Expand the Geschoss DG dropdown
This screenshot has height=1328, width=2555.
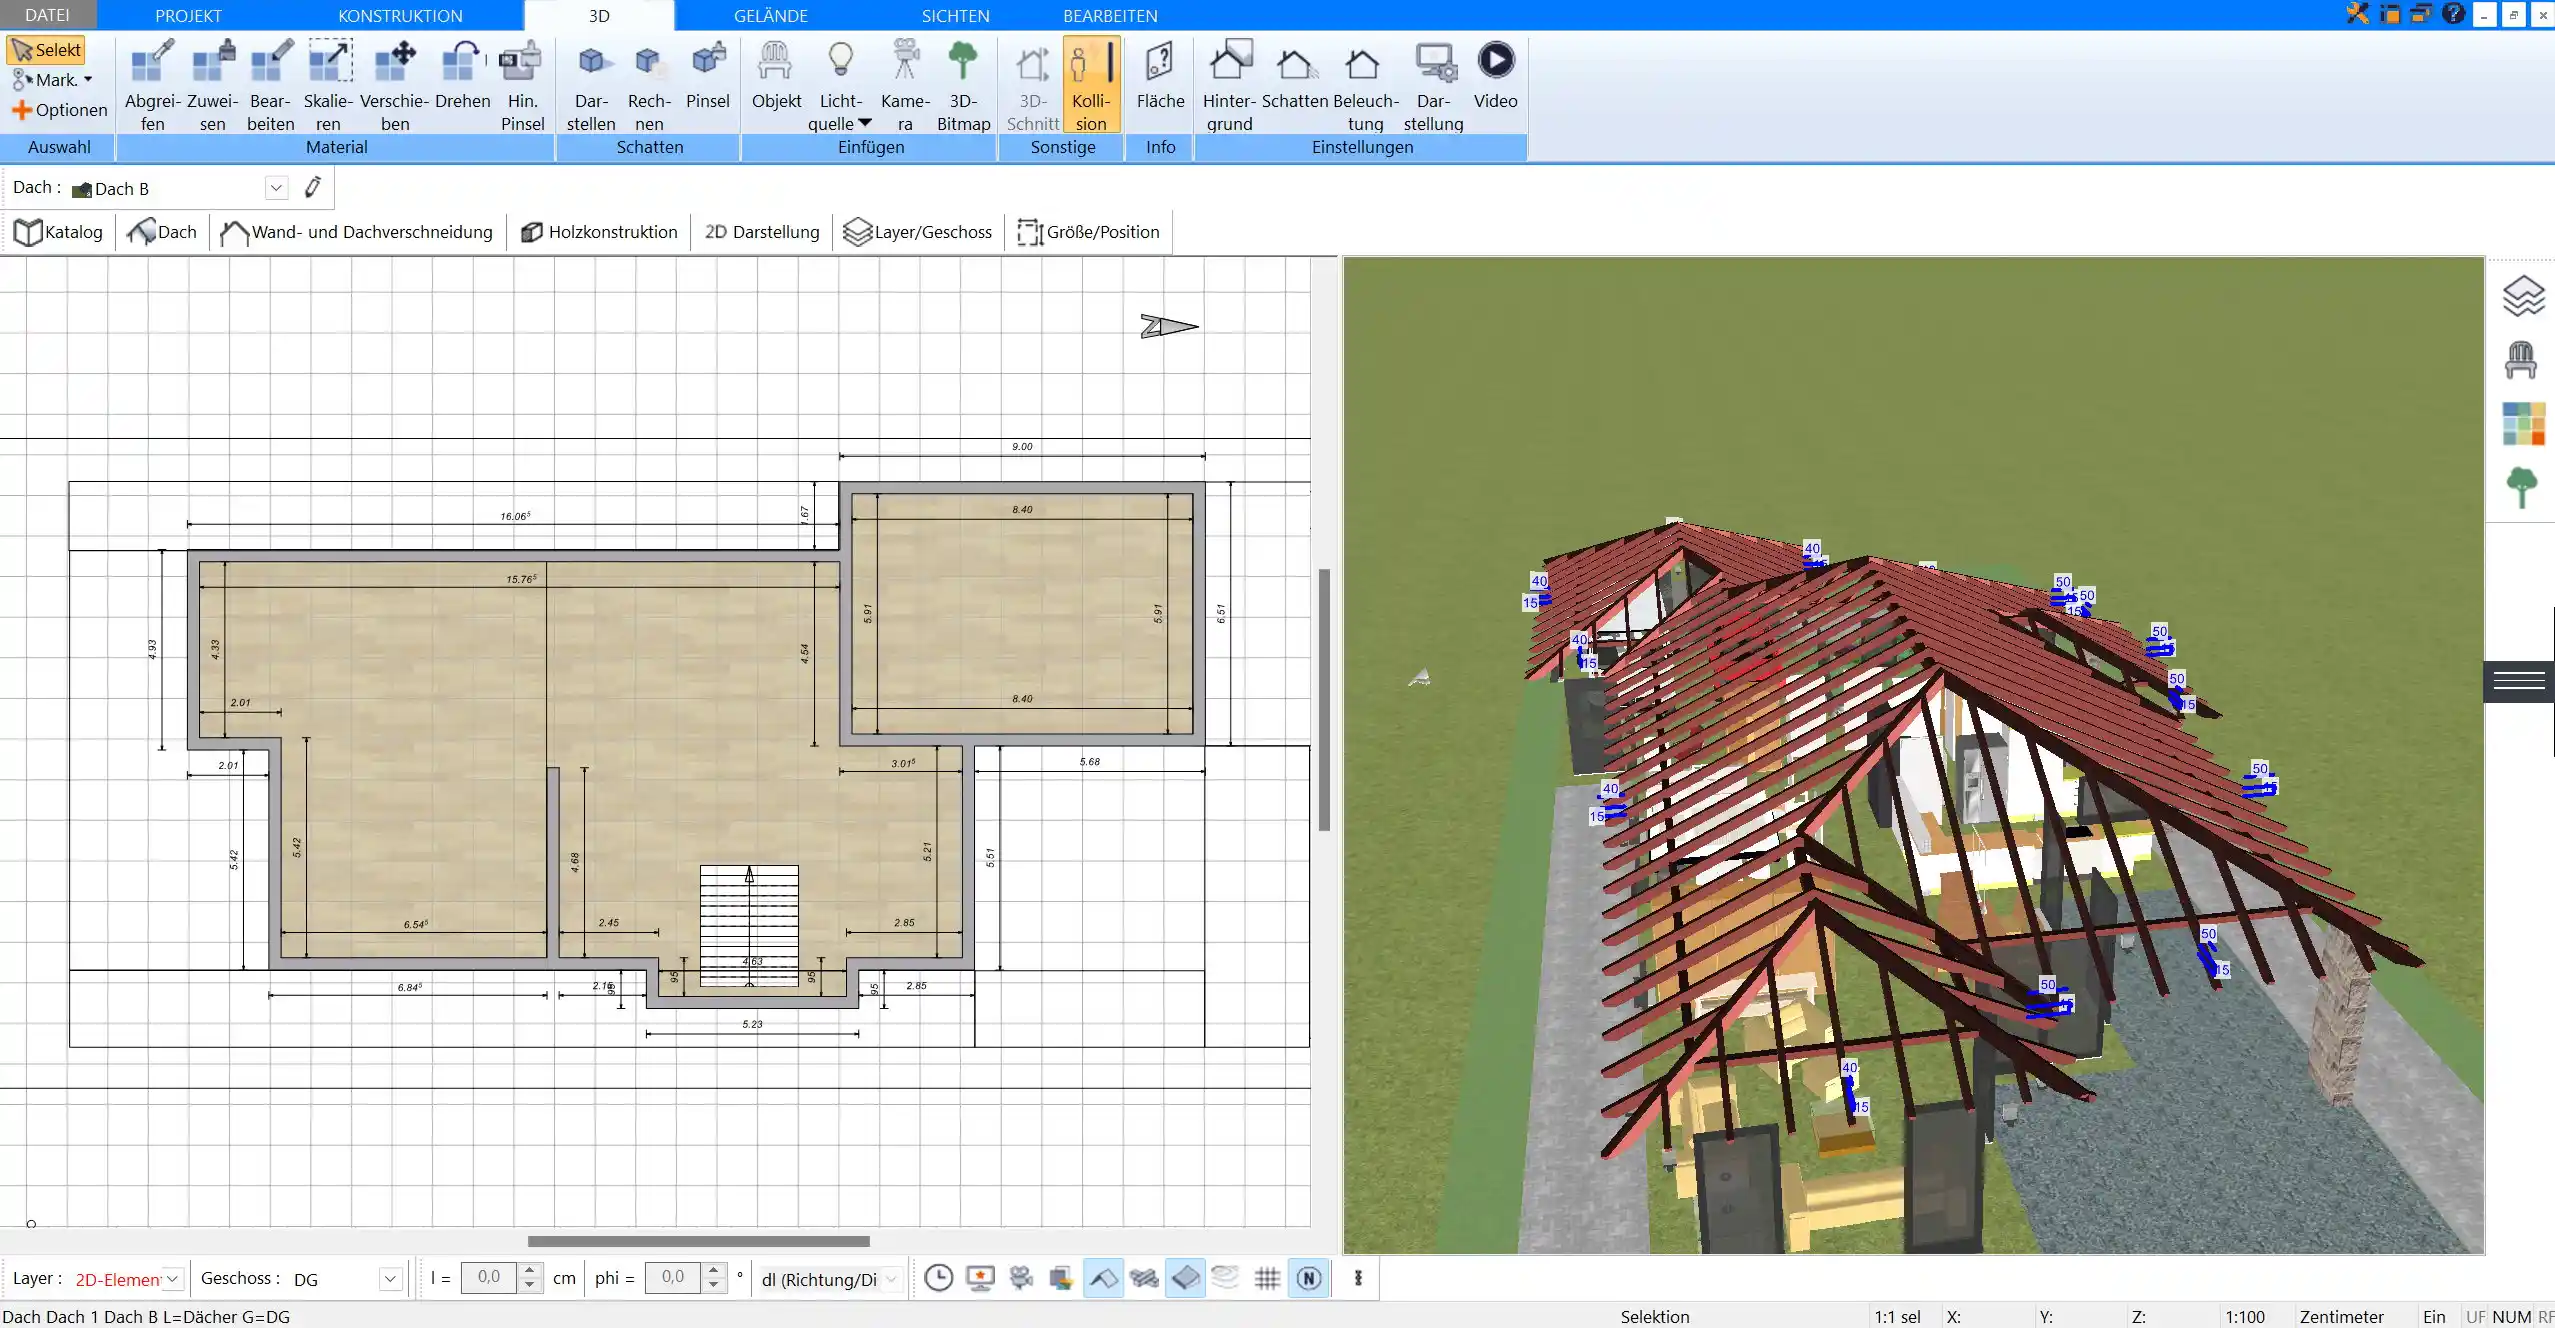click(x=390, y=1279)
